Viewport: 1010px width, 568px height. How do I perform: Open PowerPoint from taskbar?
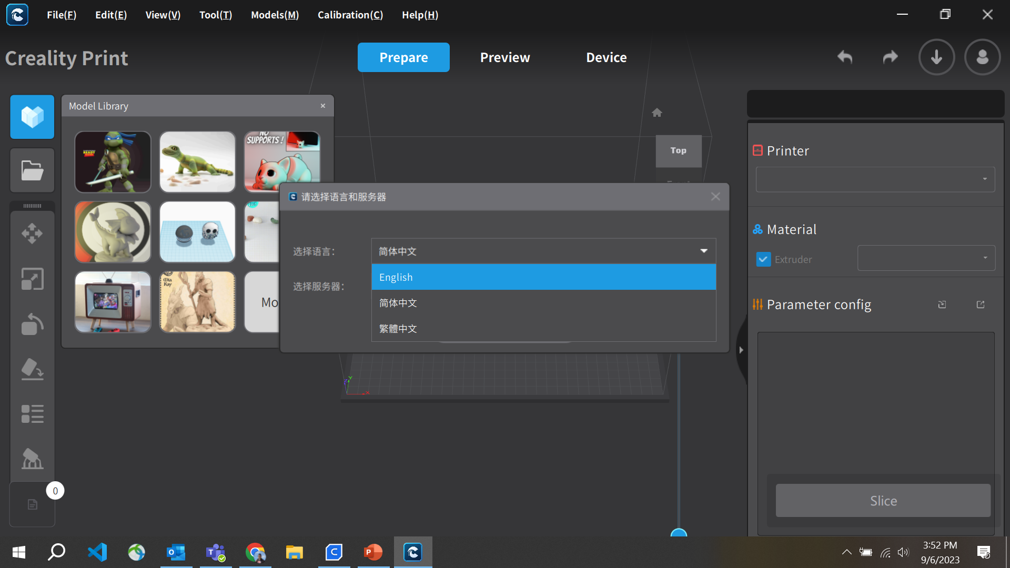373,552
